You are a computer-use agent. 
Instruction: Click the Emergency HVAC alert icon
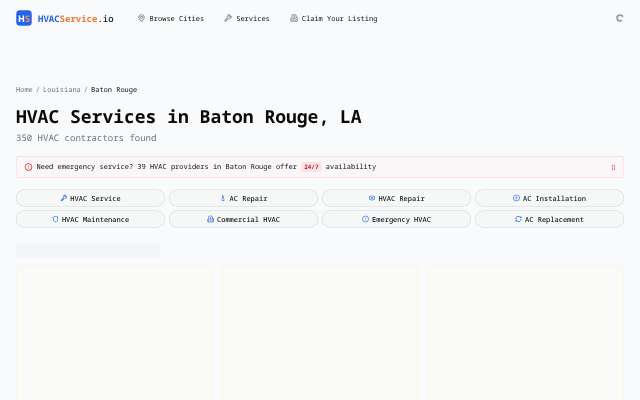tap(365, 219)
